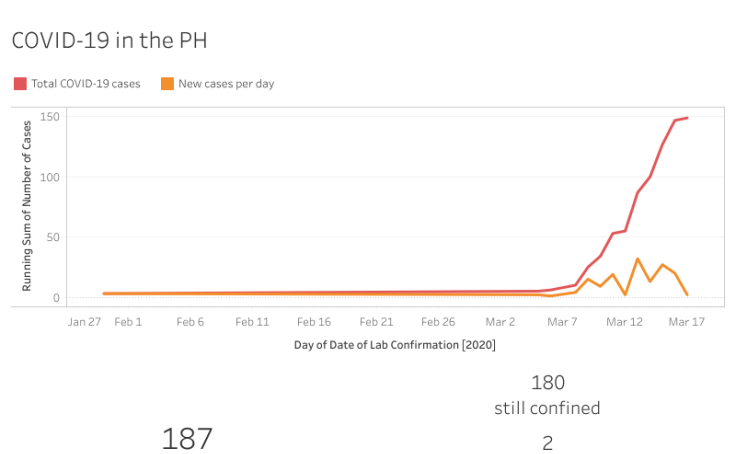Screen dimensions: 736x454
Task: Click the "Mar 12" x-axis tick label
Action: (624, 322)
